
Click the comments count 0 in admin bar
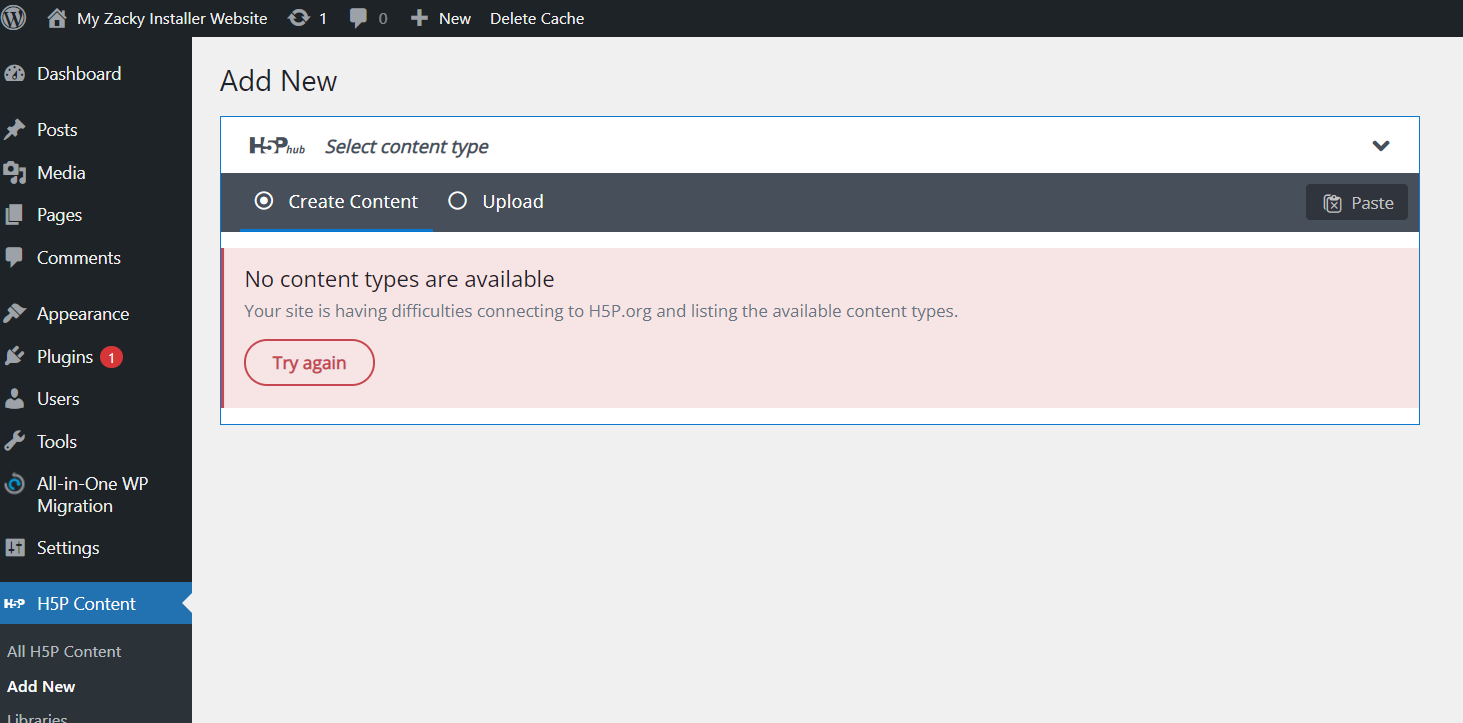coord(383,18)
